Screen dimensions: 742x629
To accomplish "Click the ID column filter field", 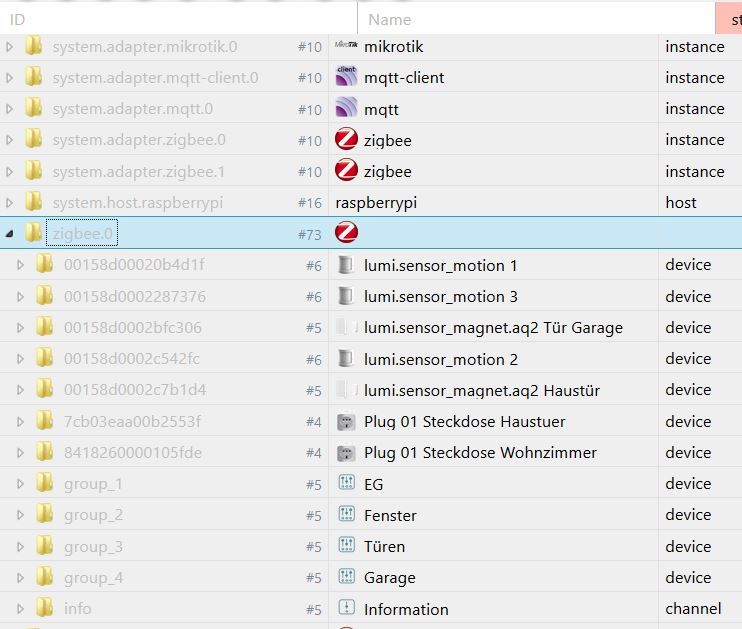I will click(x=178, y=19).
